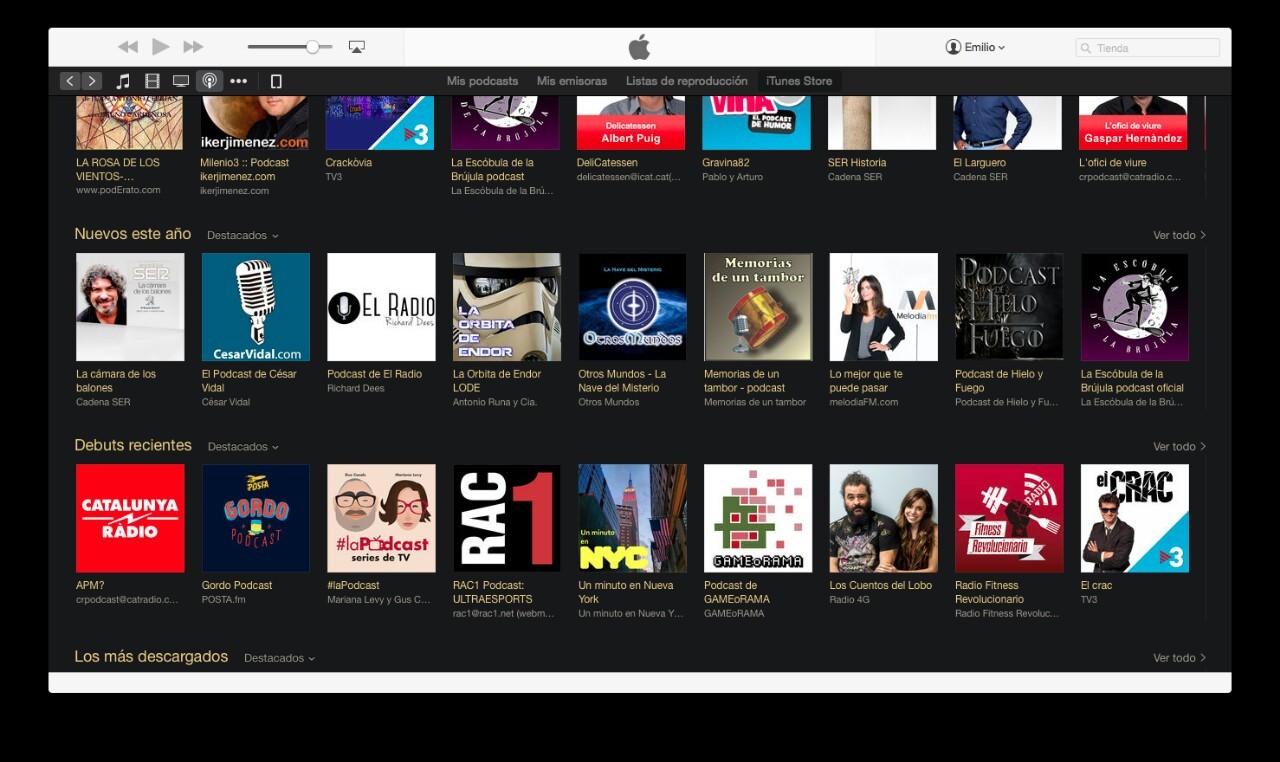The height and width of the screenshot is (762, 1280).
Task: Open Destacados dropdown next to Nuevos este año
Action: point(242,236)
